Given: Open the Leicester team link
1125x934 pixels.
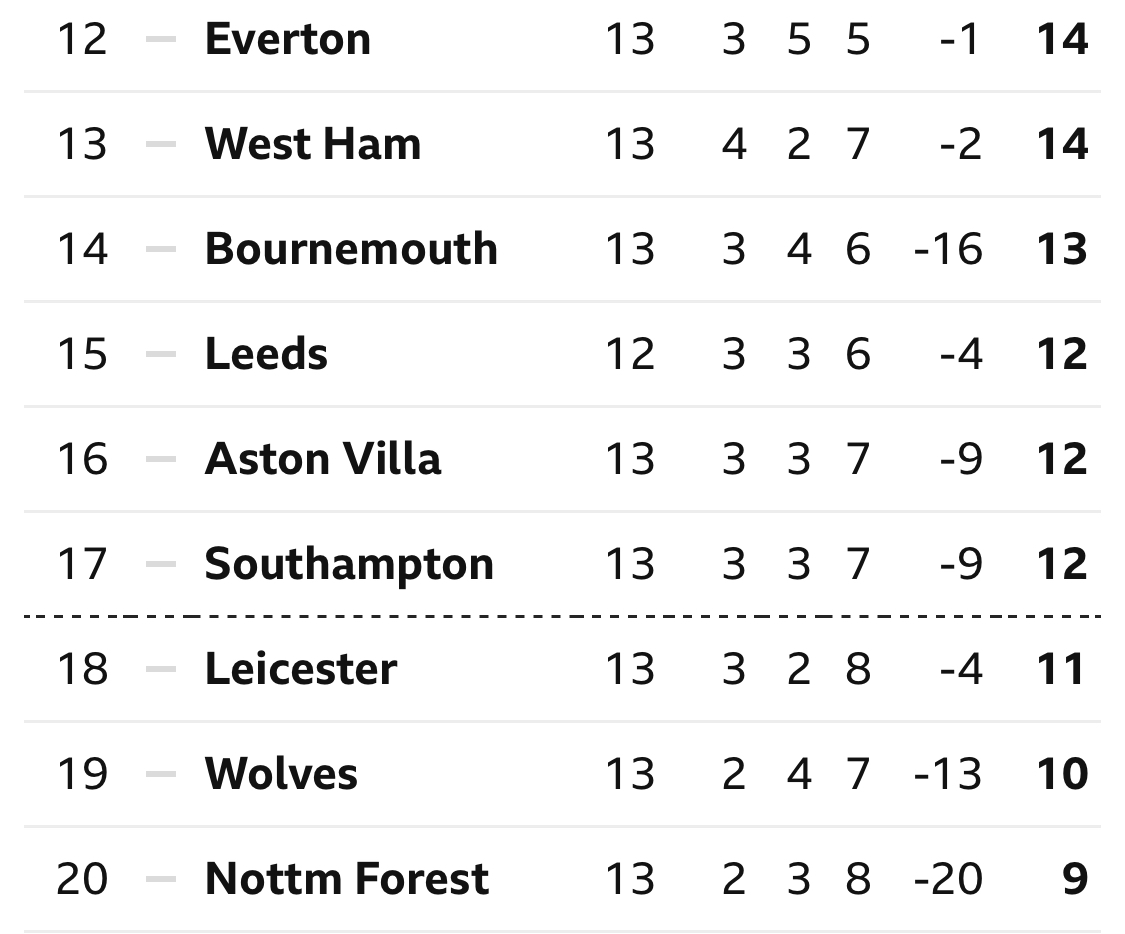Looking at the screenshot, I should (301, 669).
